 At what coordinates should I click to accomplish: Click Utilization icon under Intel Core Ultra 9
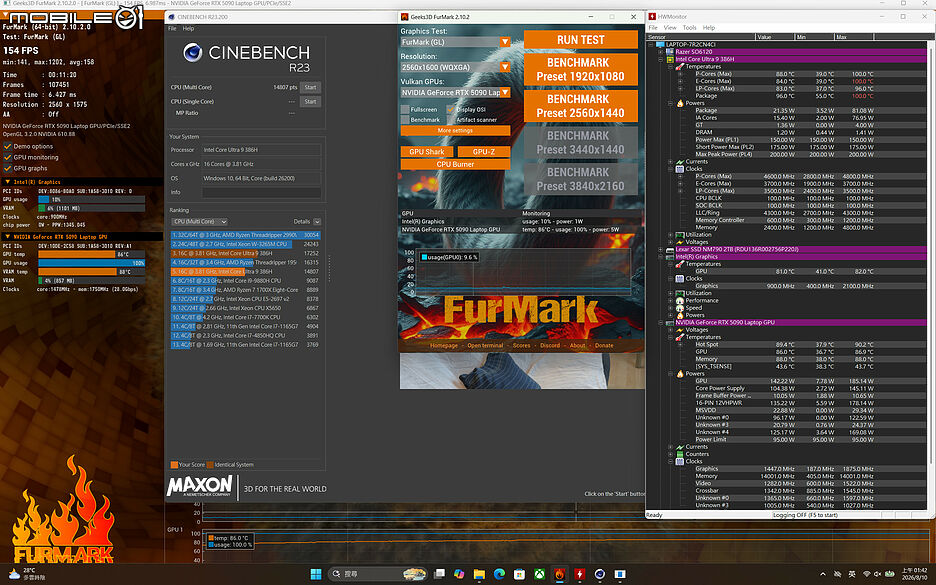point(679,235)
